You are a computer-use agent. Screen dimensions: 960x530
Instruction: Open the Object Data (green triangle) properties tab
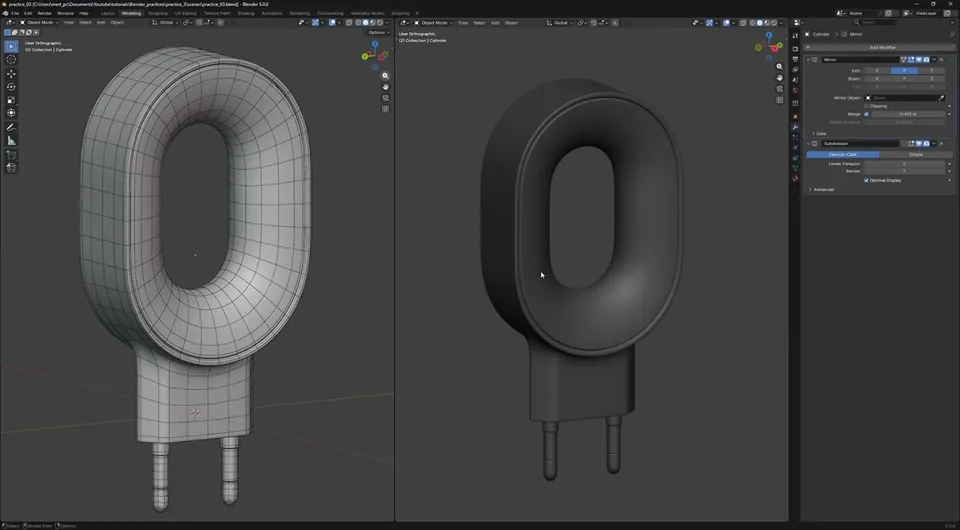[795, 168]
